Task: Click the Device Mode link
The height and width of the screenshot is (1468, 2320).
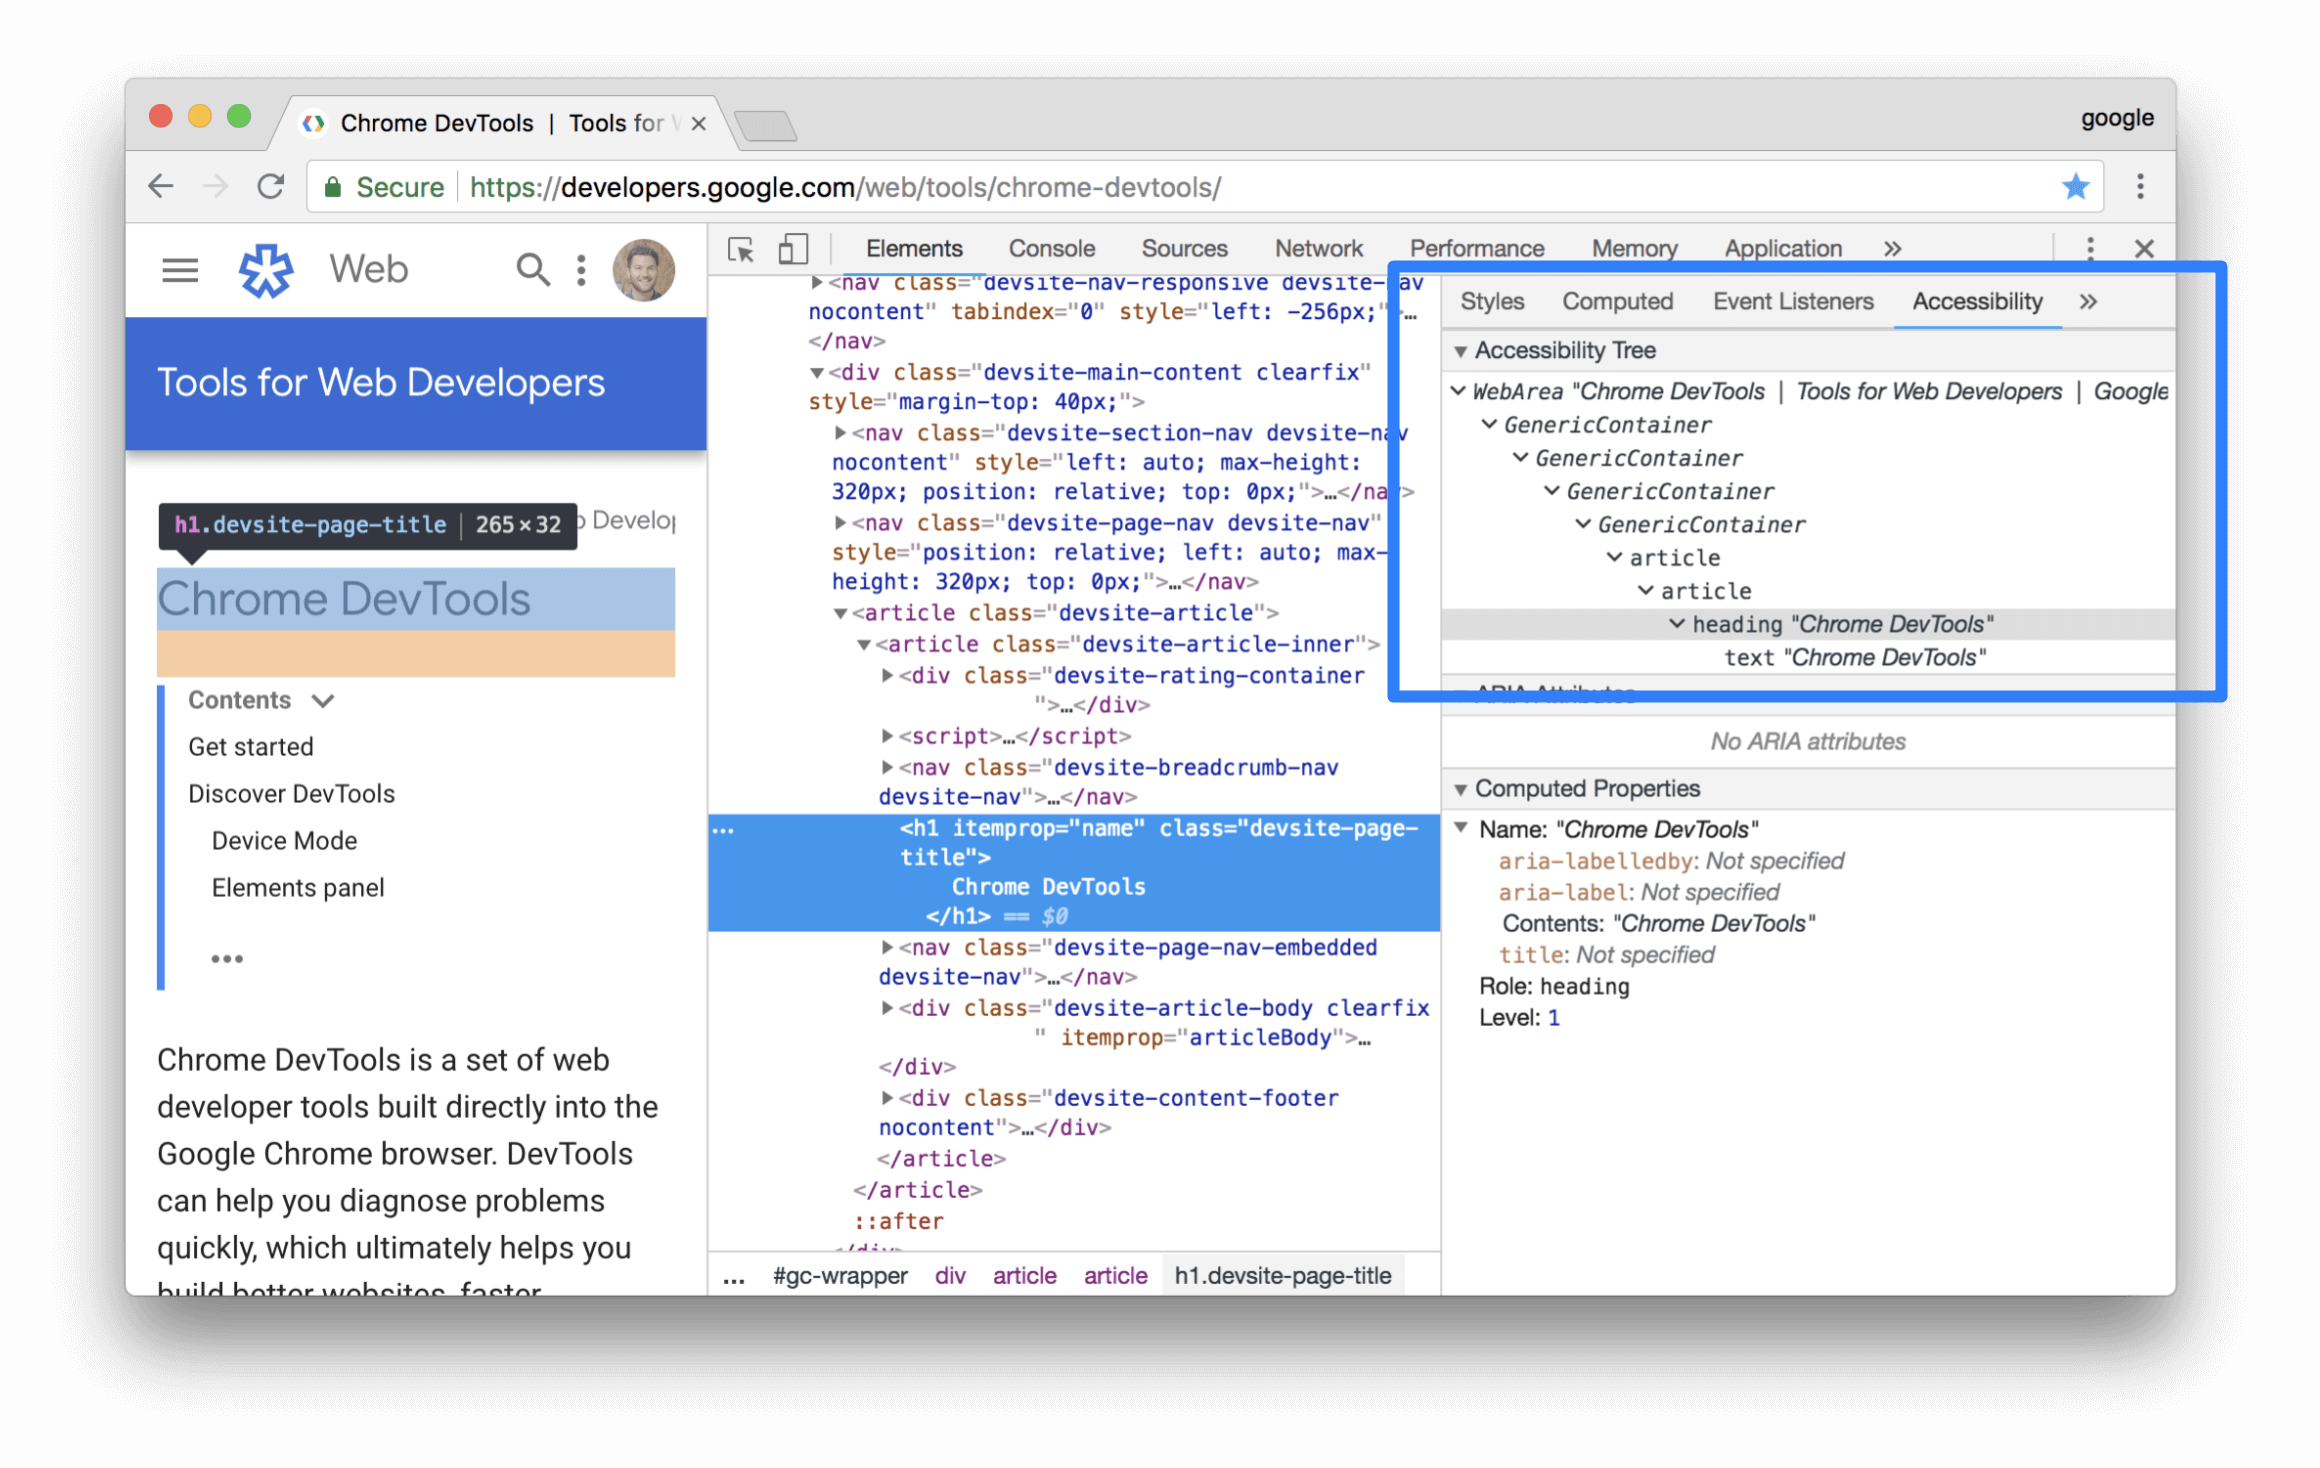Action: pyautogui.click(x=284, y=841)
